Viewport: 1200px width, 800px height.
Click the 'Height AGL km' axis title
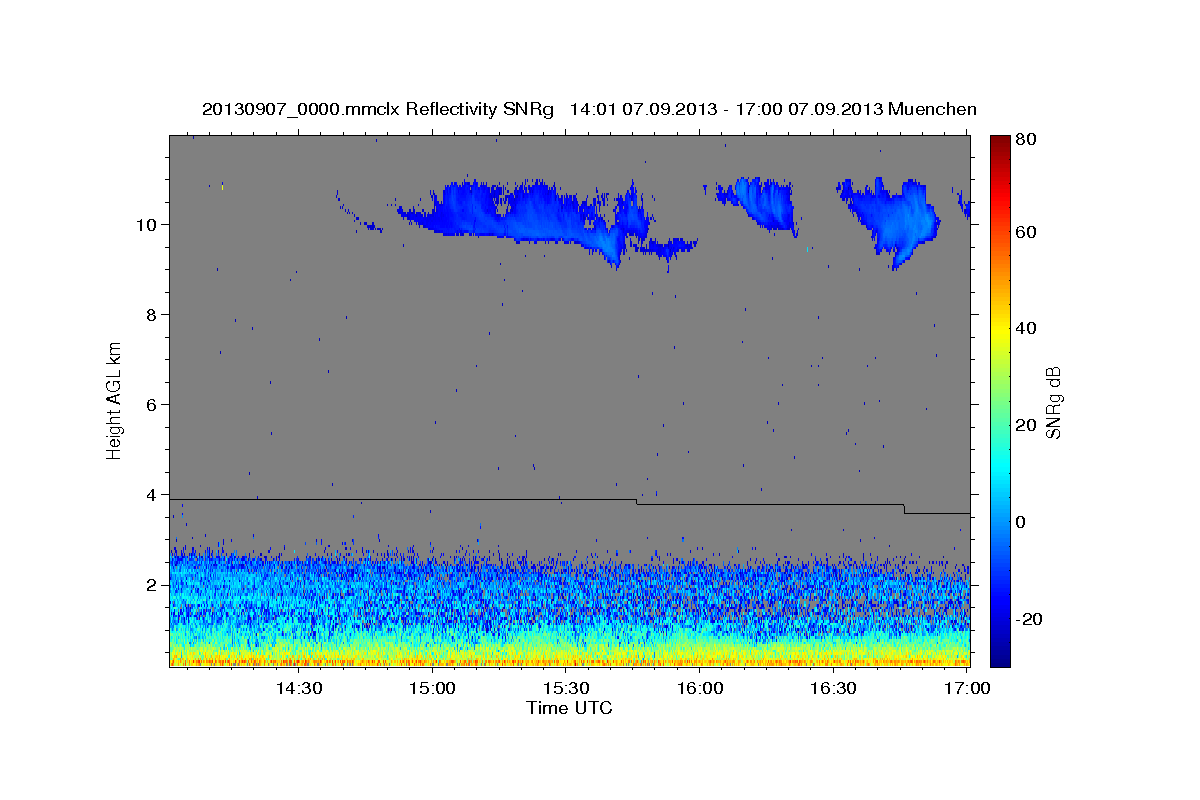(114, 400)
